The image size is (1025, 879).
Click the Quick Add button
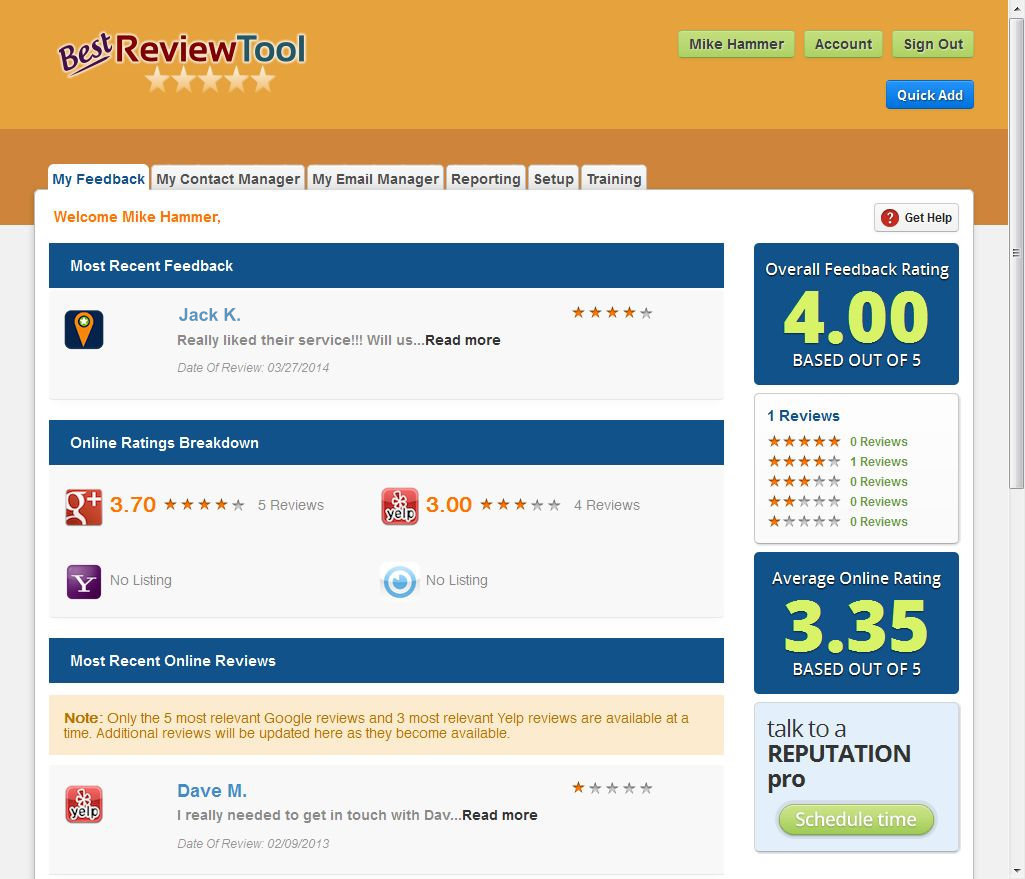pyautogui.click(x=929, y=95)
